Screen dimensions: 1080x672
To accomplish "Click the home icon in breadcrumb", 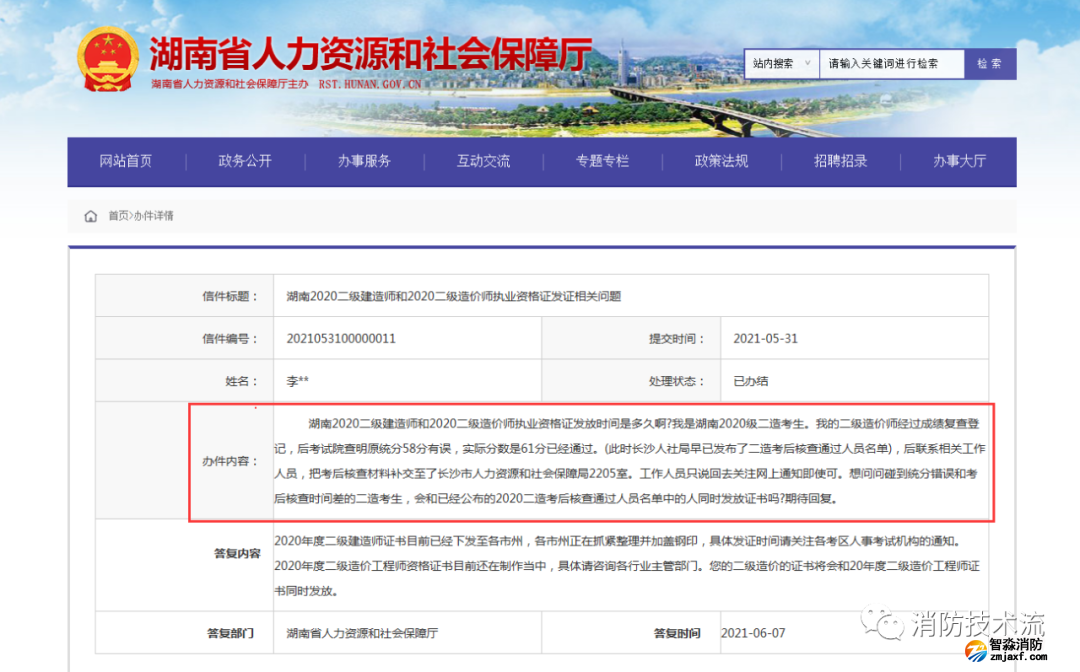I will pyautogui.click(x=91, y=216).
